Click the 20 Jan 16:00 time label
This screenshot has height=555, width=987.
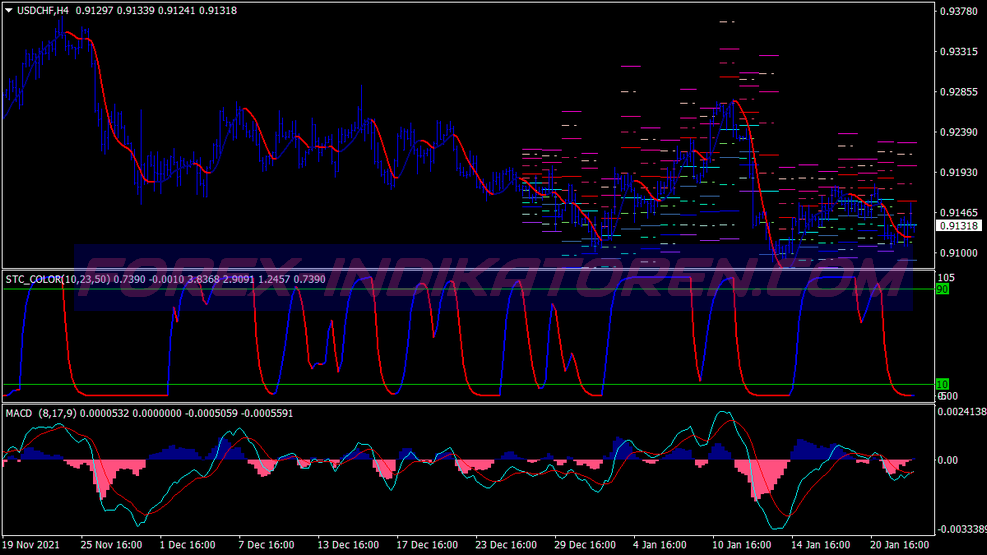897,546
